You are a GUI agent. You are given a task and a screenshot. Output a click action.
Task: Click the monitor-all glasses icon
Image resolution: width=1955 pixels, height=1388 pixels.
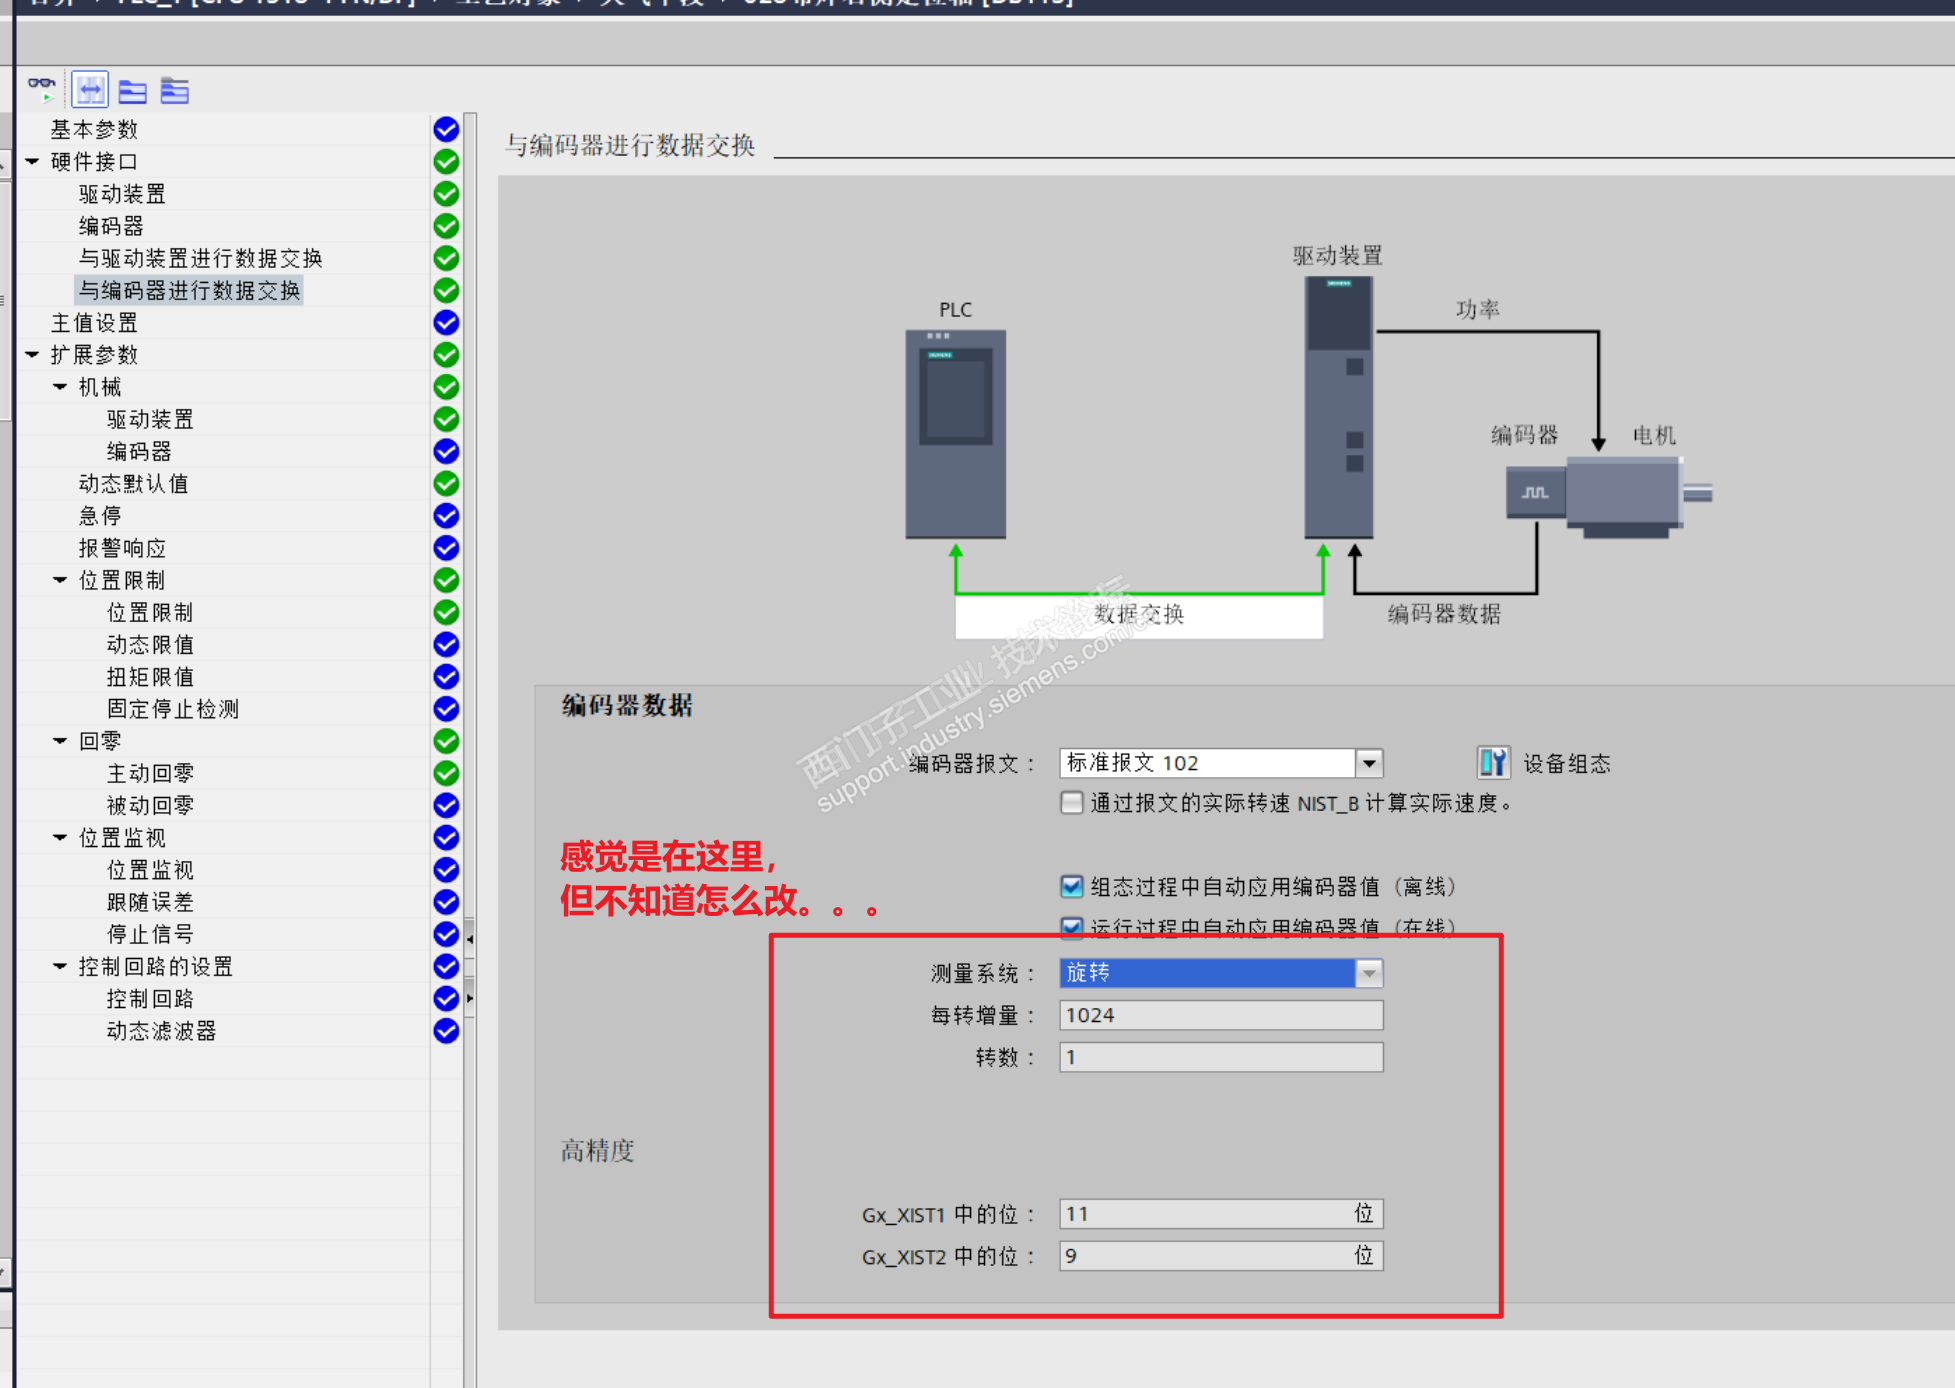[41, 90]
